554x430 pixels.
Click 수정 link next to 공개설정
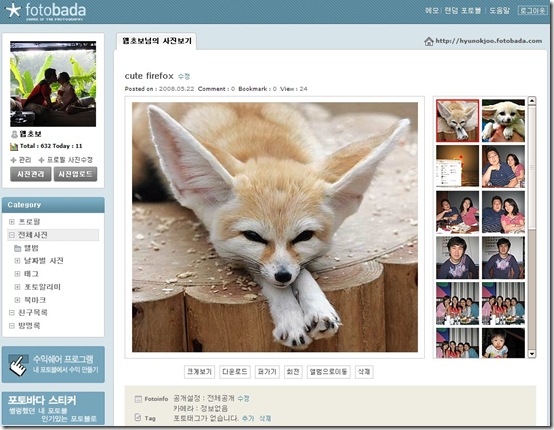coord(243,399)
